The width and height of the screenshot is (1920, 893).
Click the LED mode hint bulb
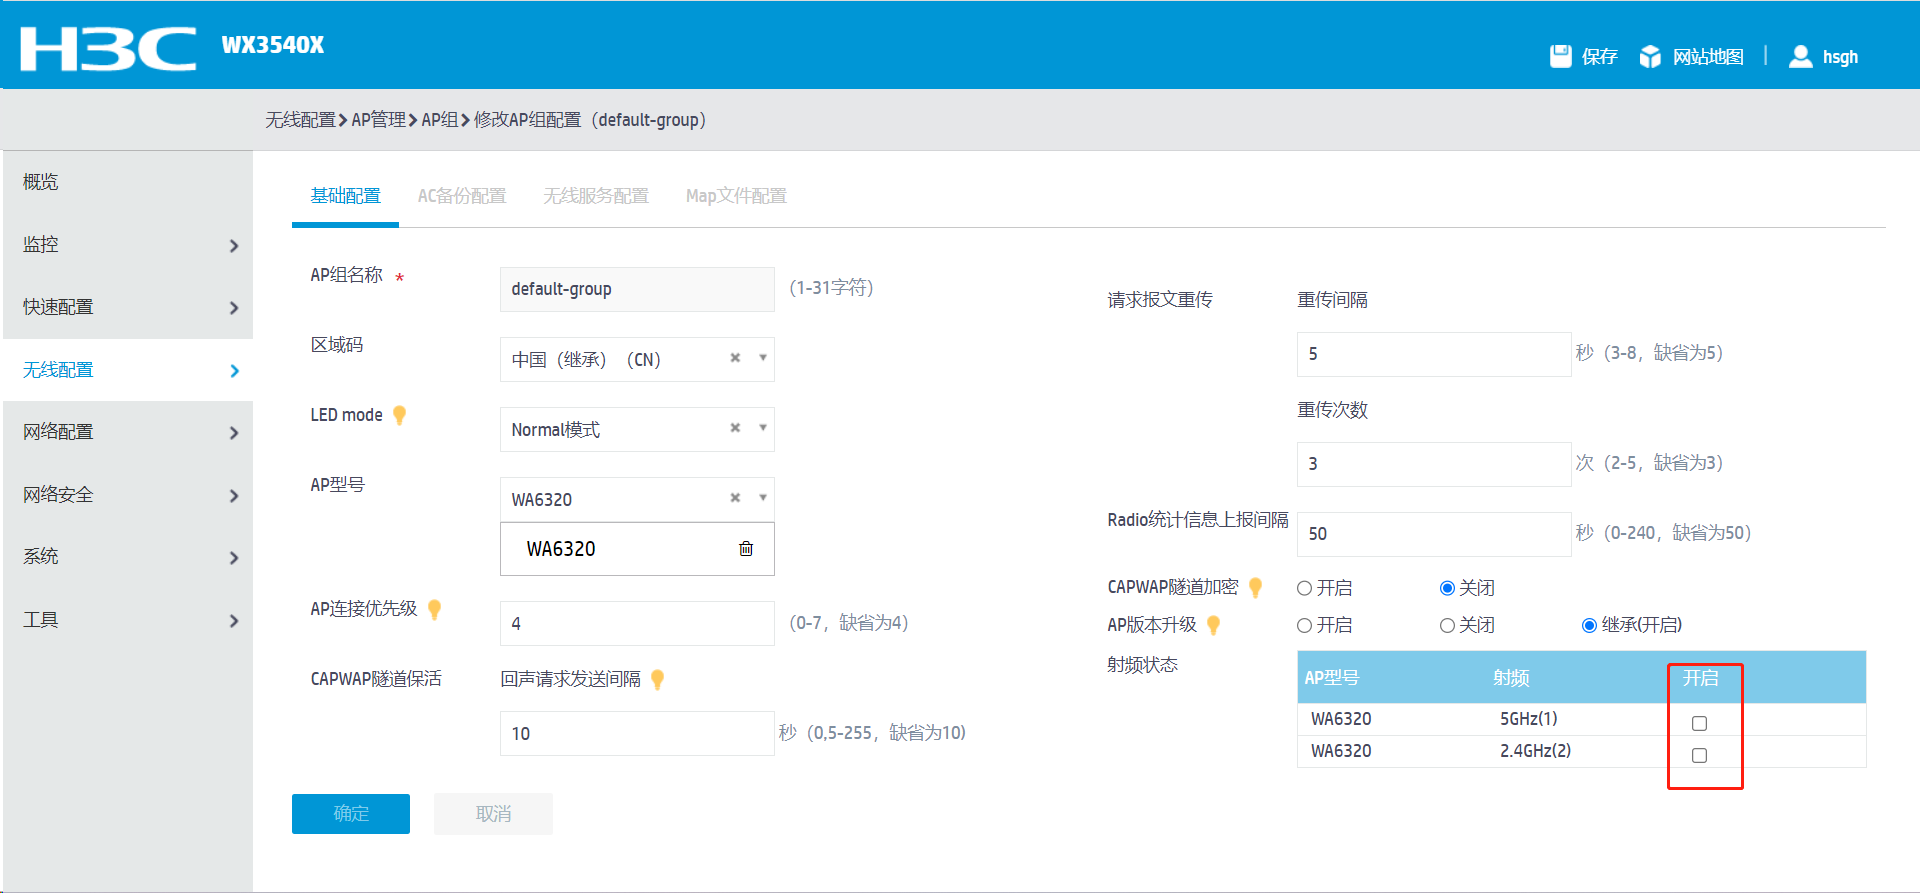400,415
